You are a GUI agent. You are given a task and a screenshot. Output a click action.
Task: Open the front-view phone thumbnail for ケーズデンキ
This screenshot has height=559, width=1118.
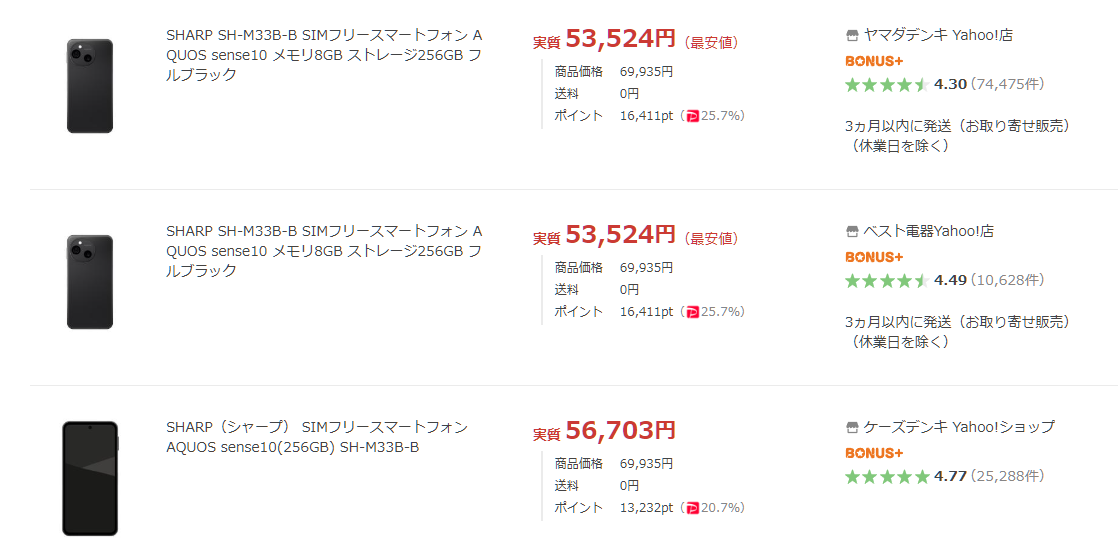pyautogui.click(x=89, y=478)
